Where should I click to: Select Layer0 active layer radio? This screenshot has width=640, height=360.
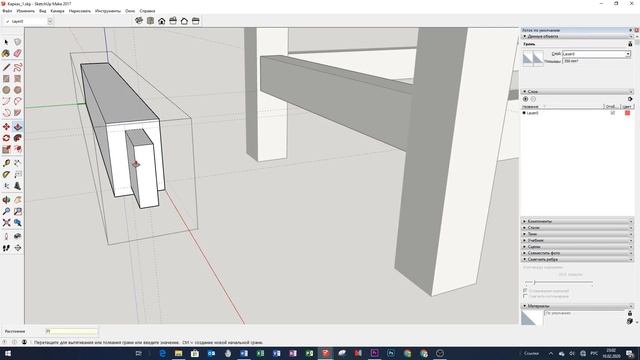click(524, 113)
